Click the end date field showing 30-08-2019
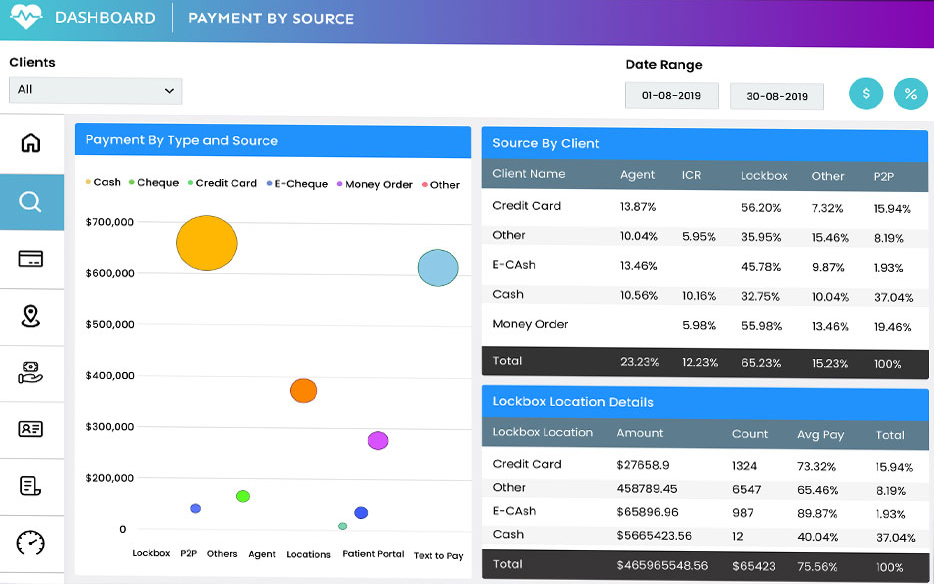Screen dimensions: 934x584 778,95
